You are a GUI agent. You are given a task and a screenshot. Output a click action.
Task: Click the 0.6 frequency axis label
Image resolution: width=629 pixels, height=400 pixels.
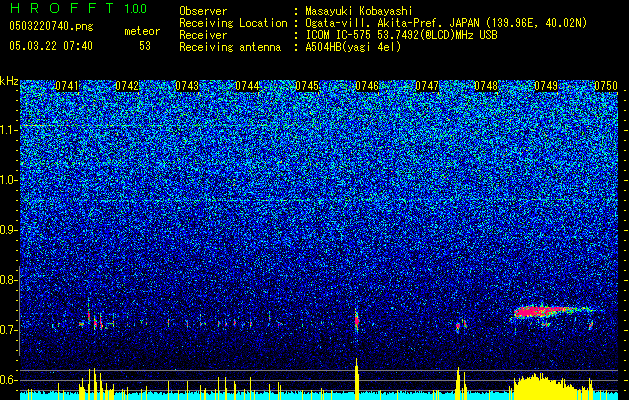[8, 380]
